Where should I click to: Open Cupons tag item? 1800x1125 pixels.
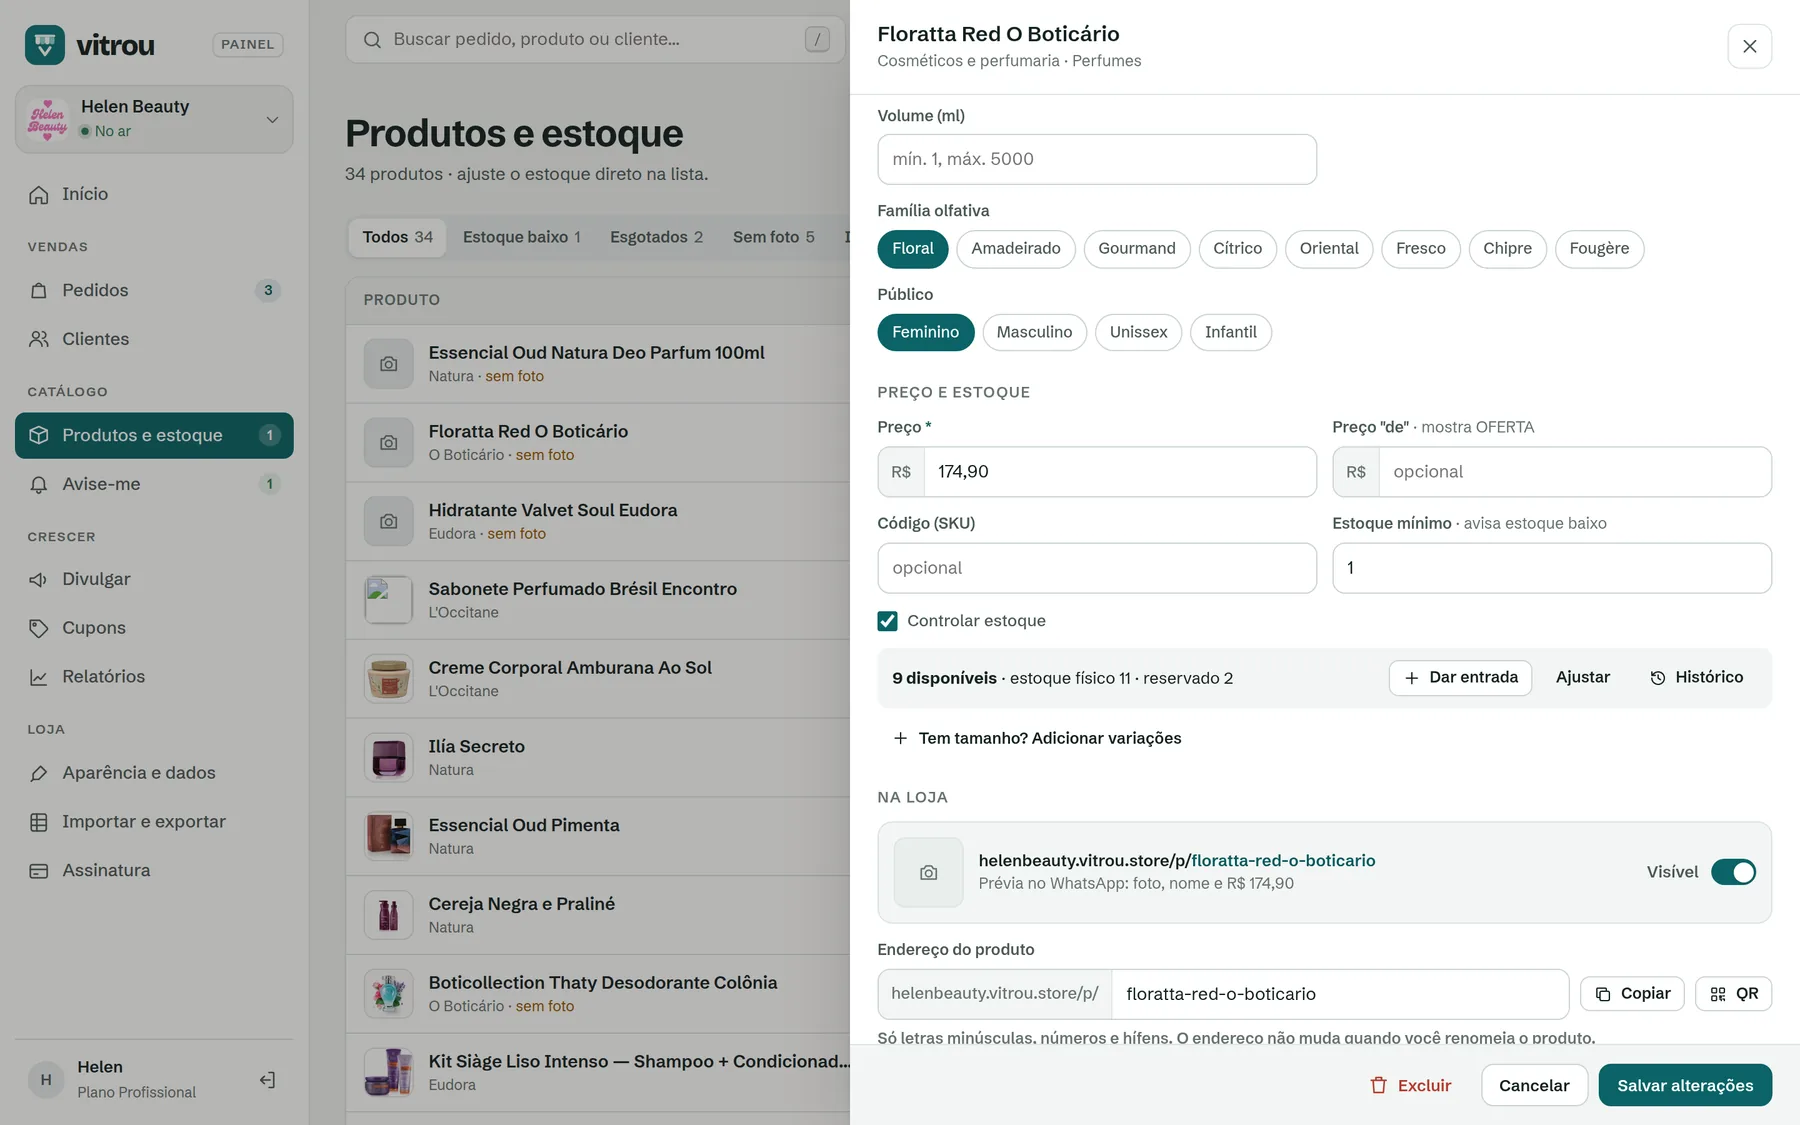coord(154,628)
